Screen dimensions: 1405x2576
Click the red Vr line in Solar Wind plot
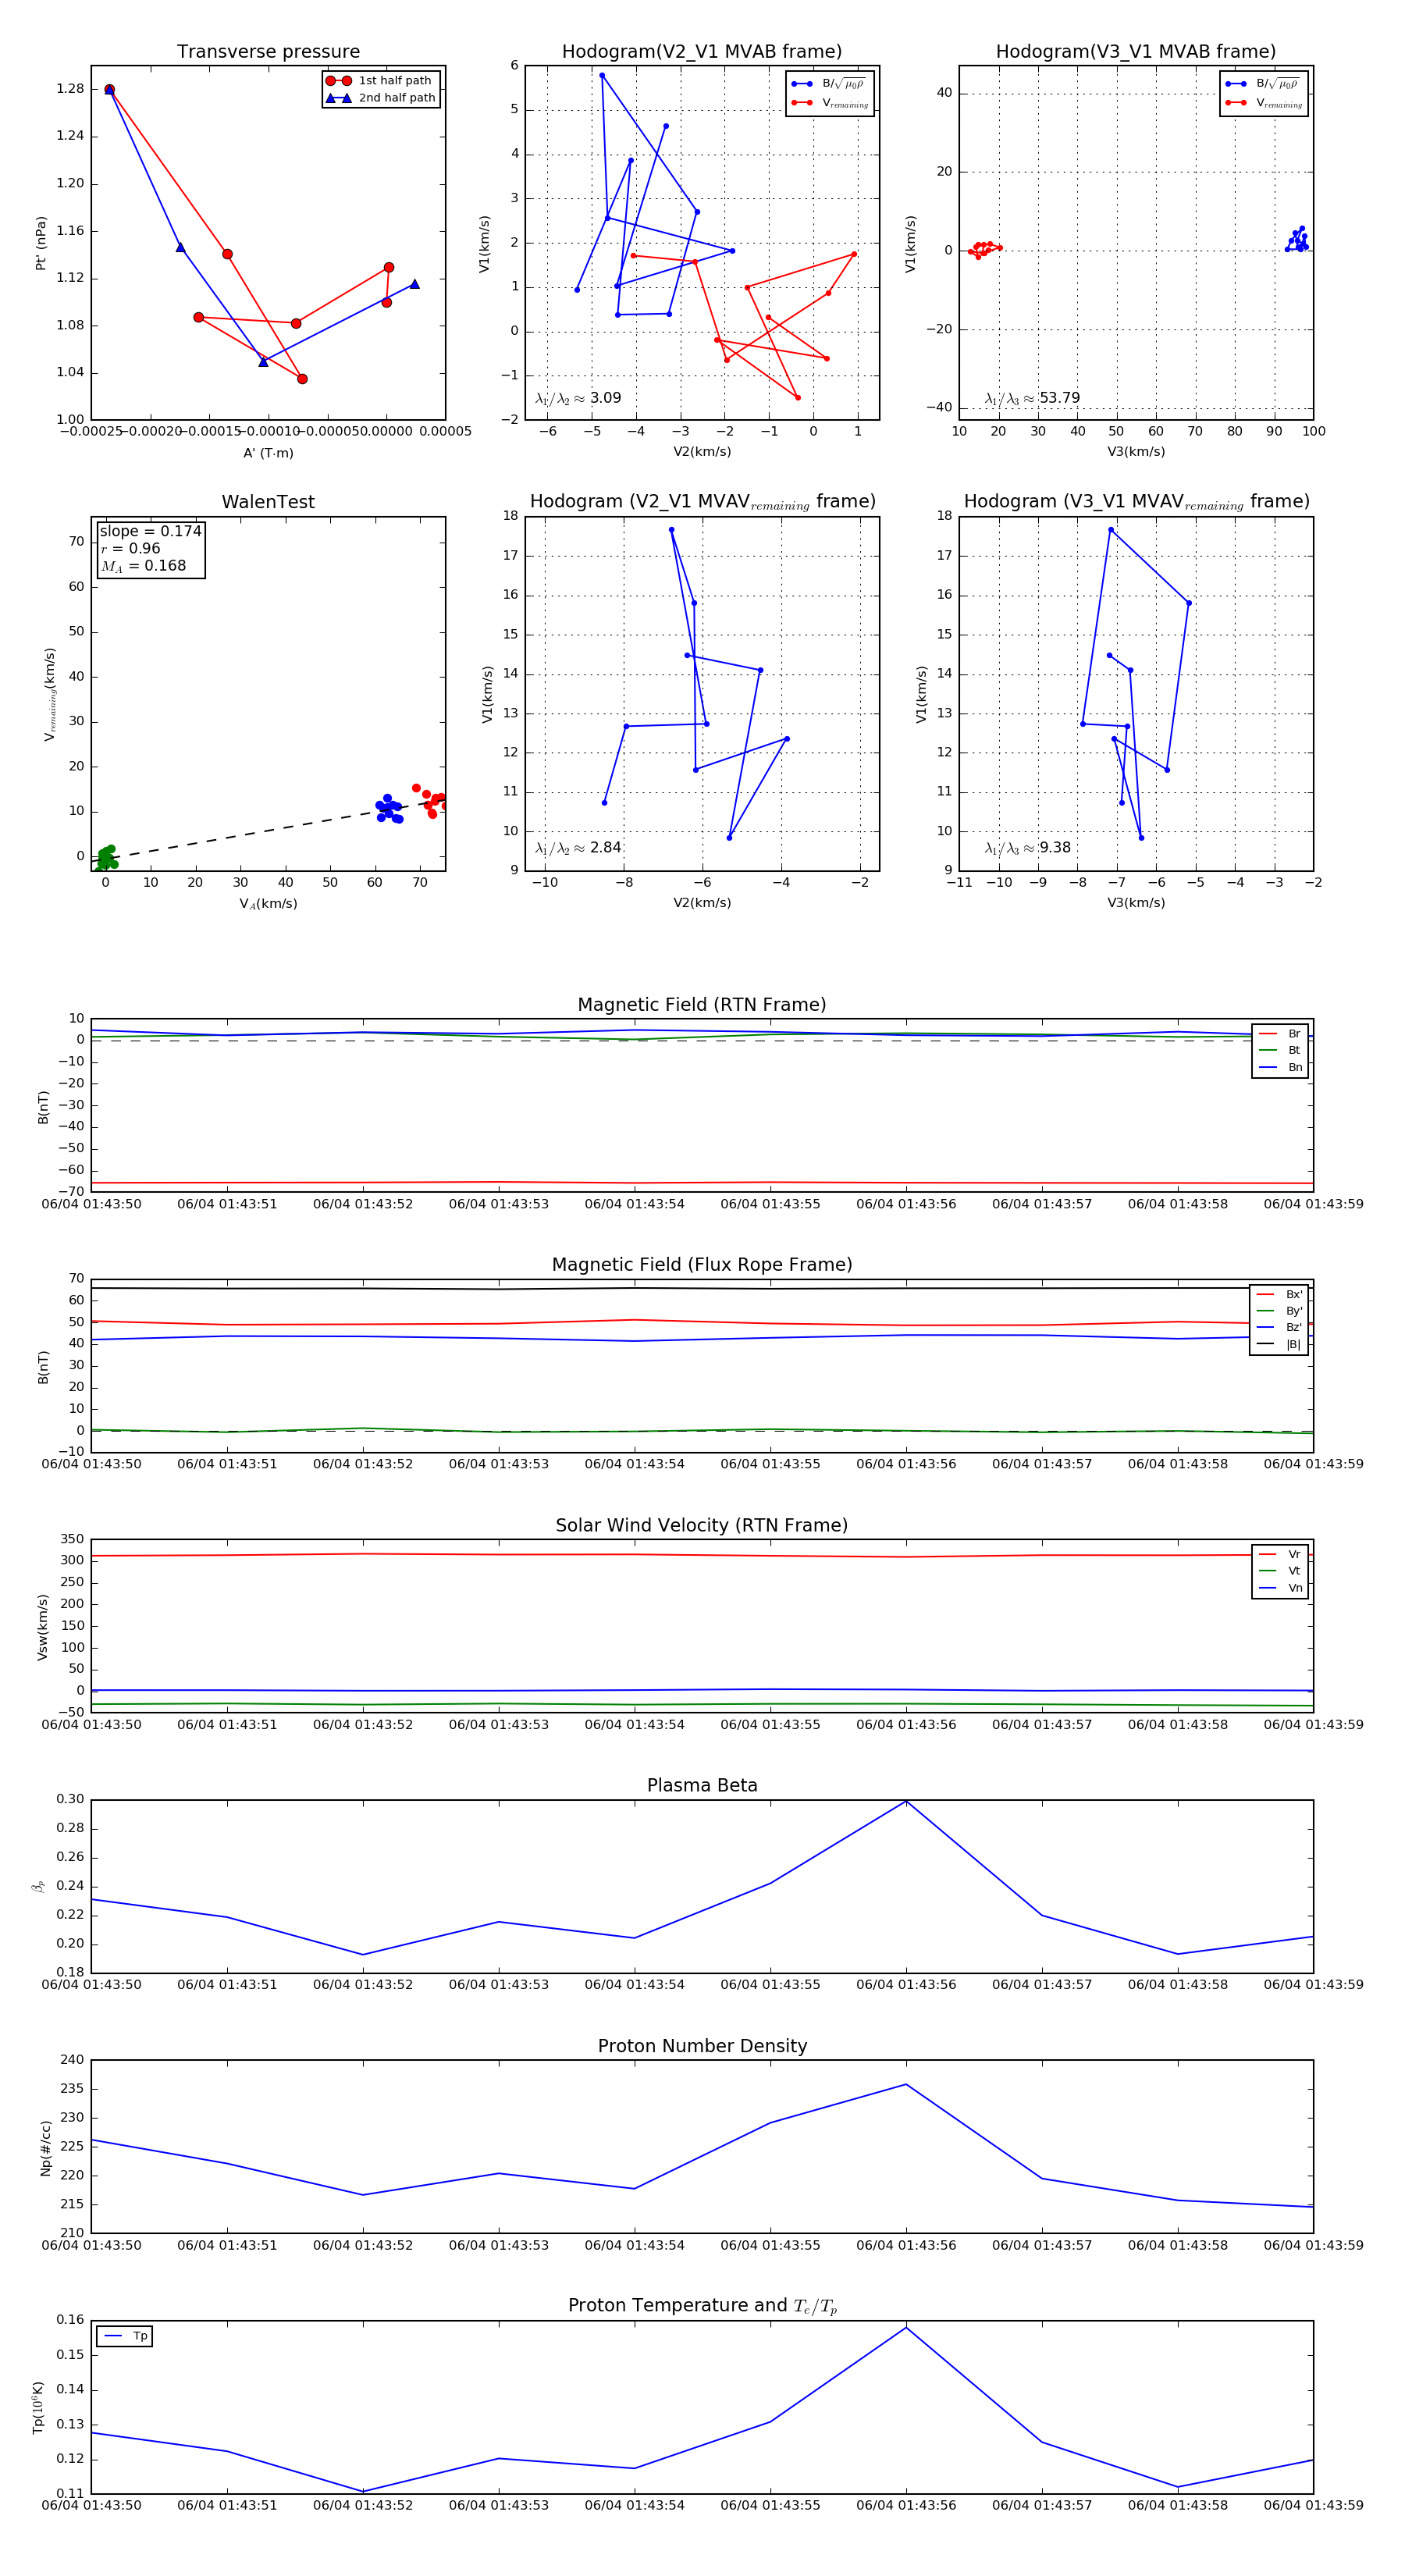[702, 1555]
